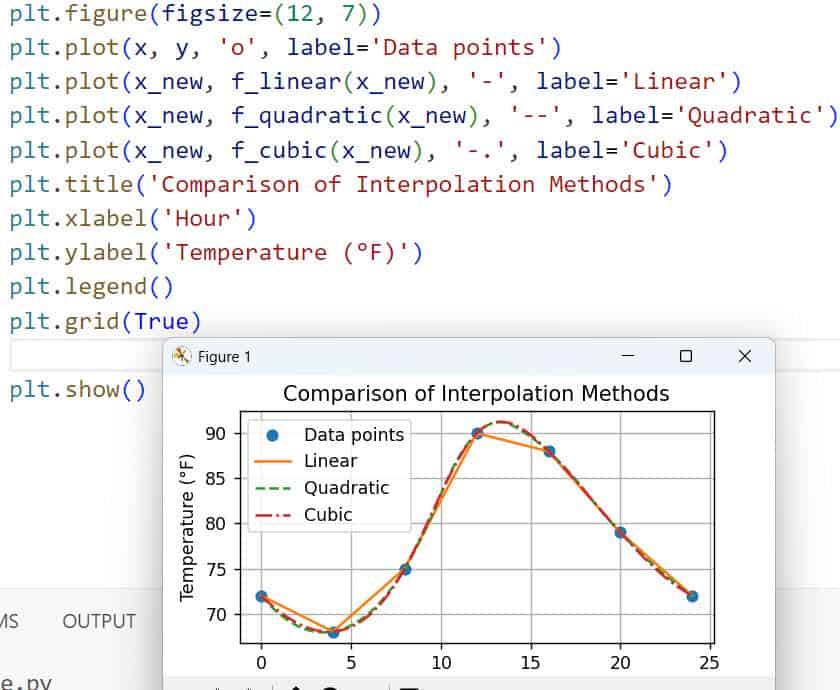Click the lowest data point at hour 4
The width and height of the screenshot is (840, 690).
coord(333,632)
